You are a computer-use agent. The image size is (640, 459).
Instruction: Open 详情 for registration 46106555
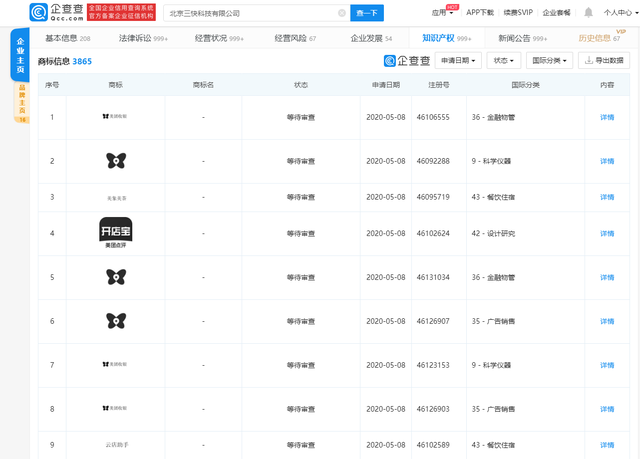point(607,118)
